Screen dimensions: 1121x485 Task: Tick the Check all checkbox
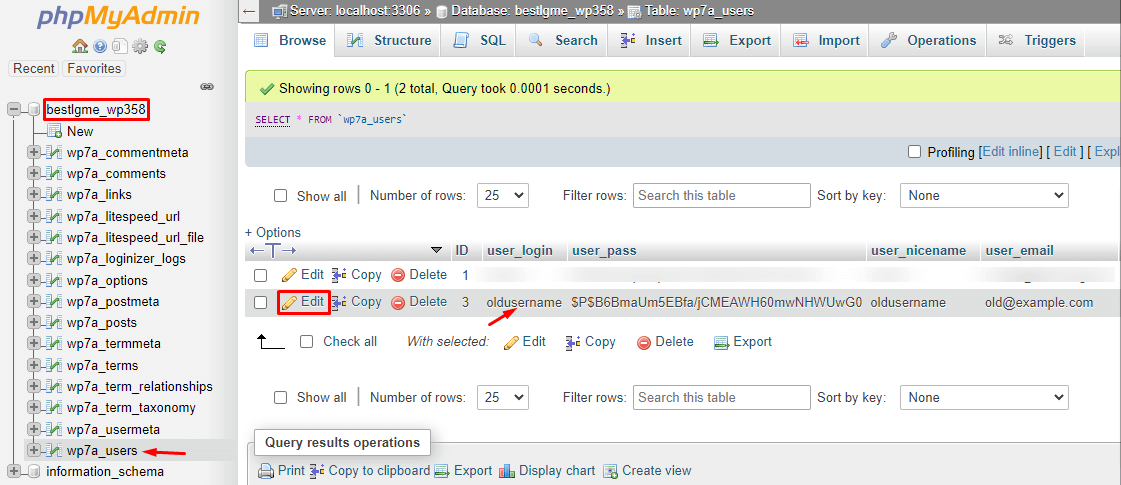[307, 342]
